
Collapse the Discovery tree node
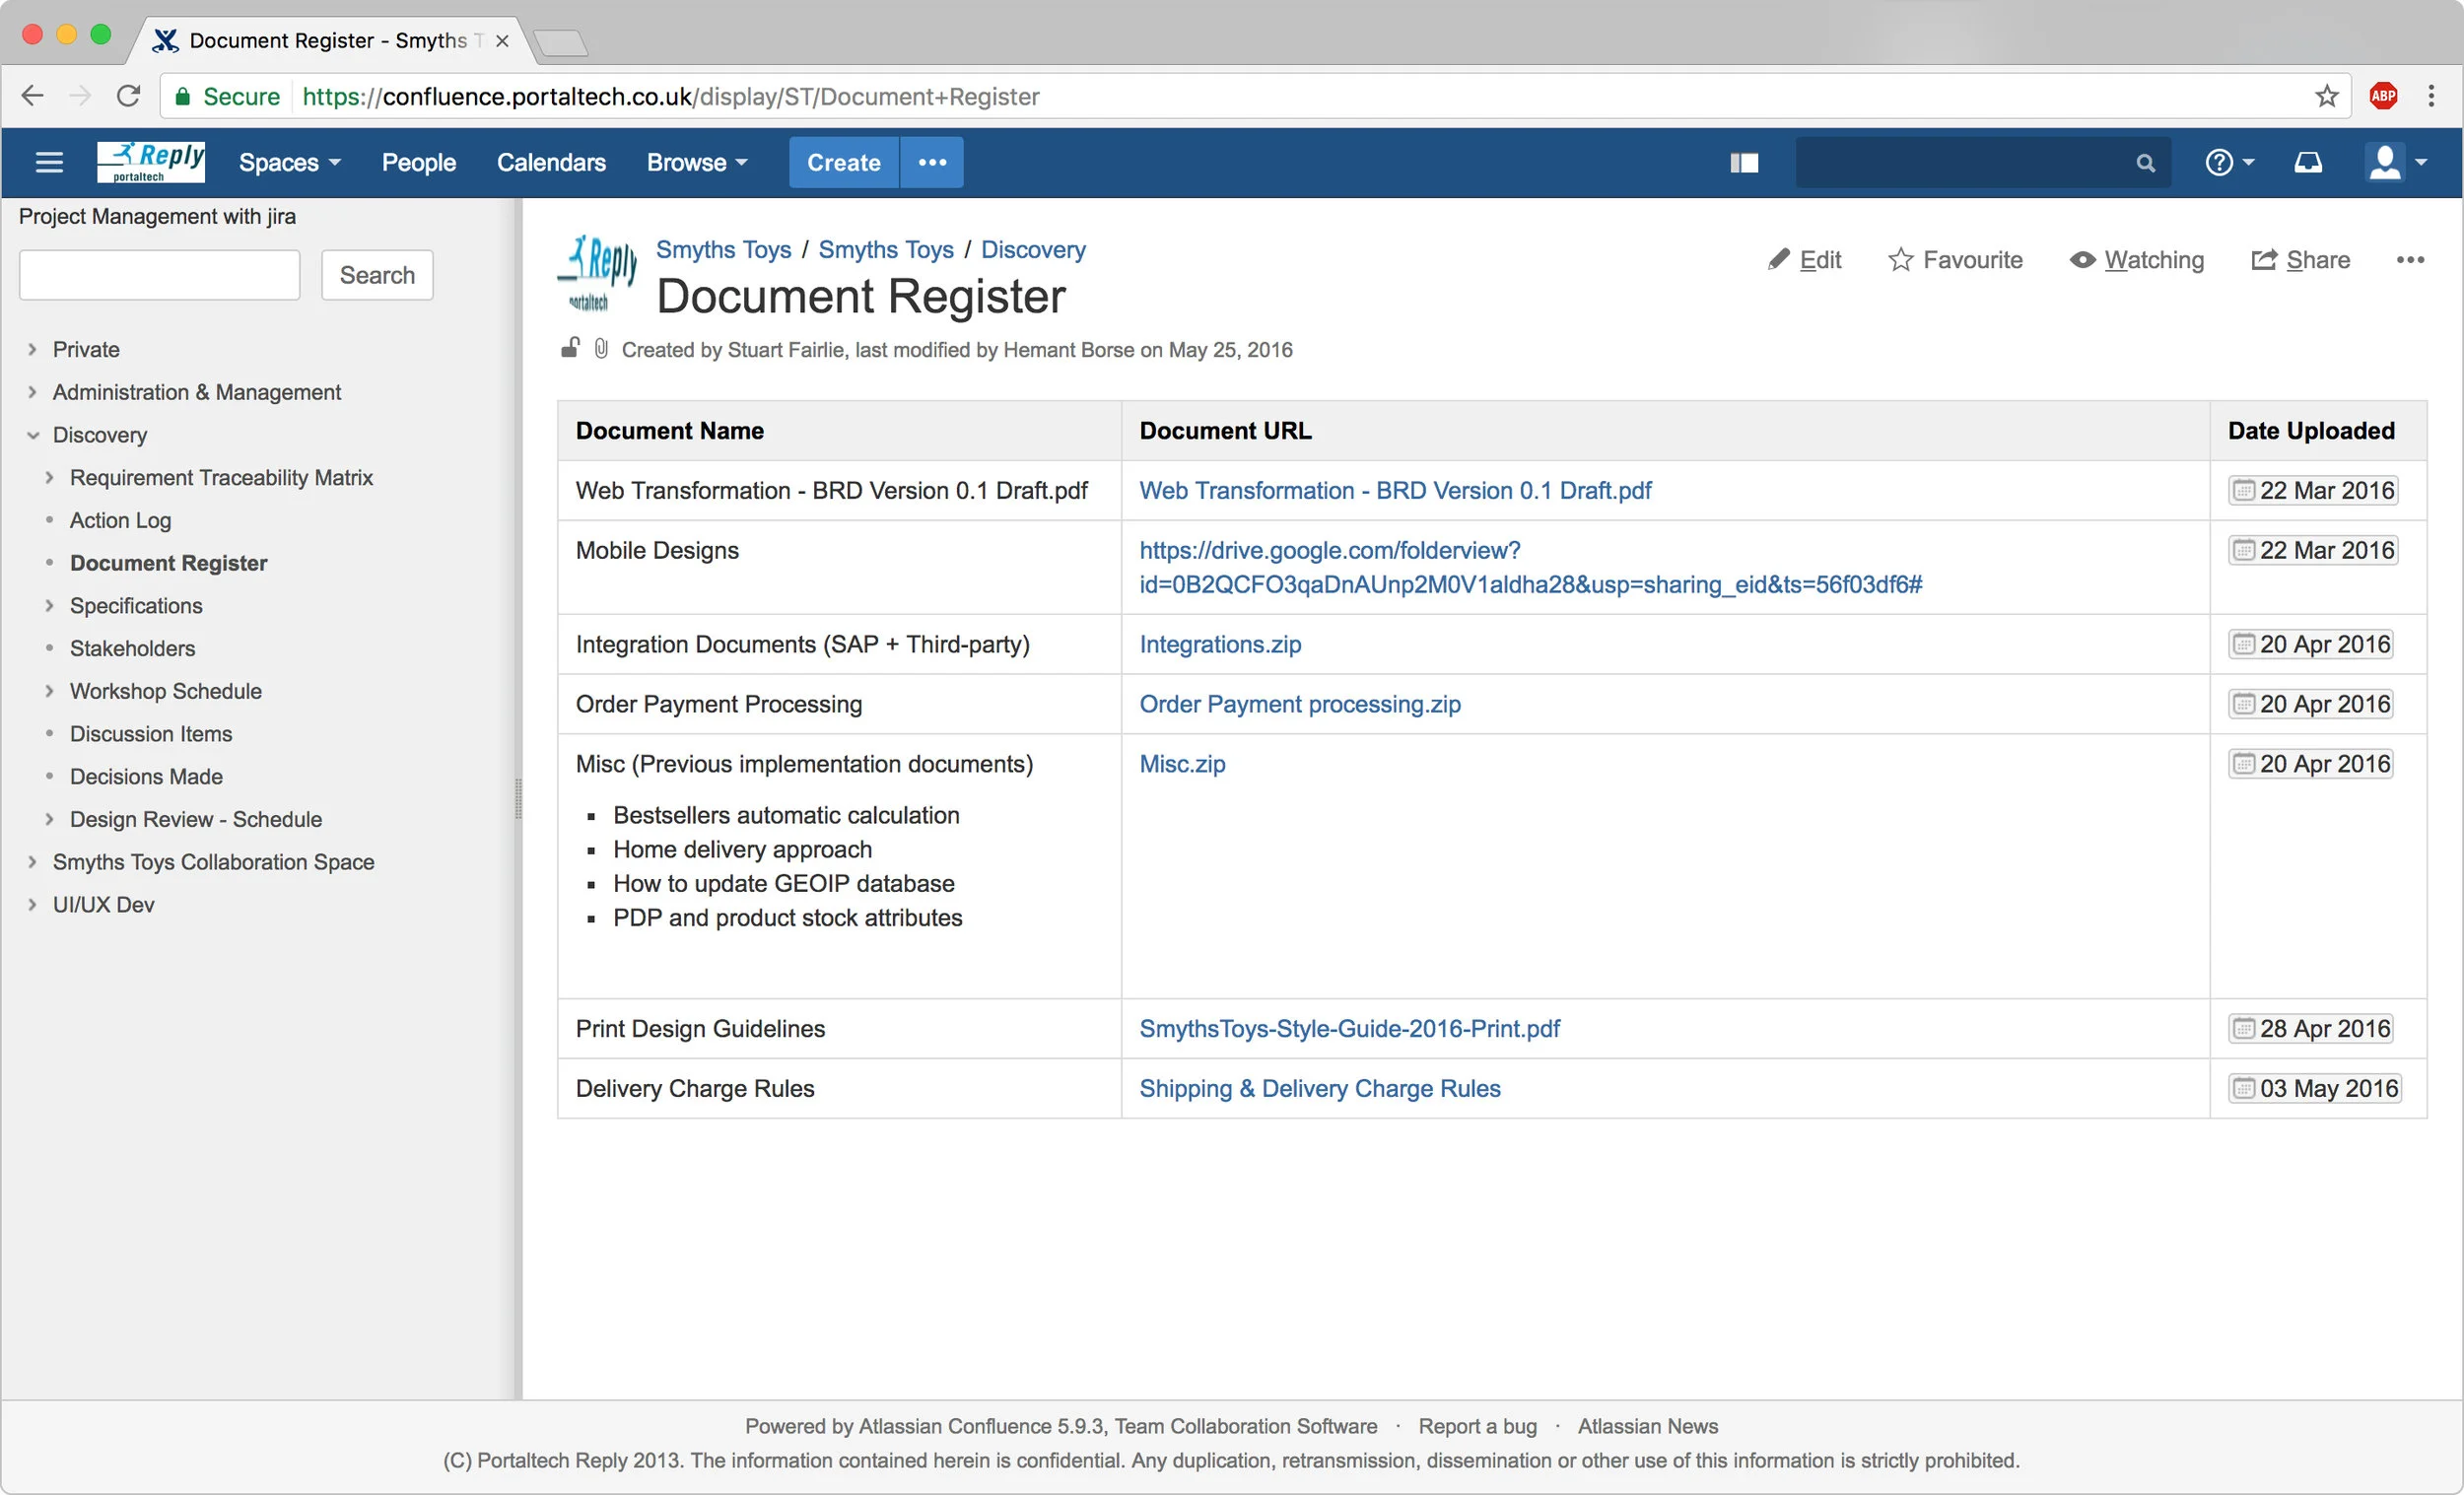[x=32, y=435]
